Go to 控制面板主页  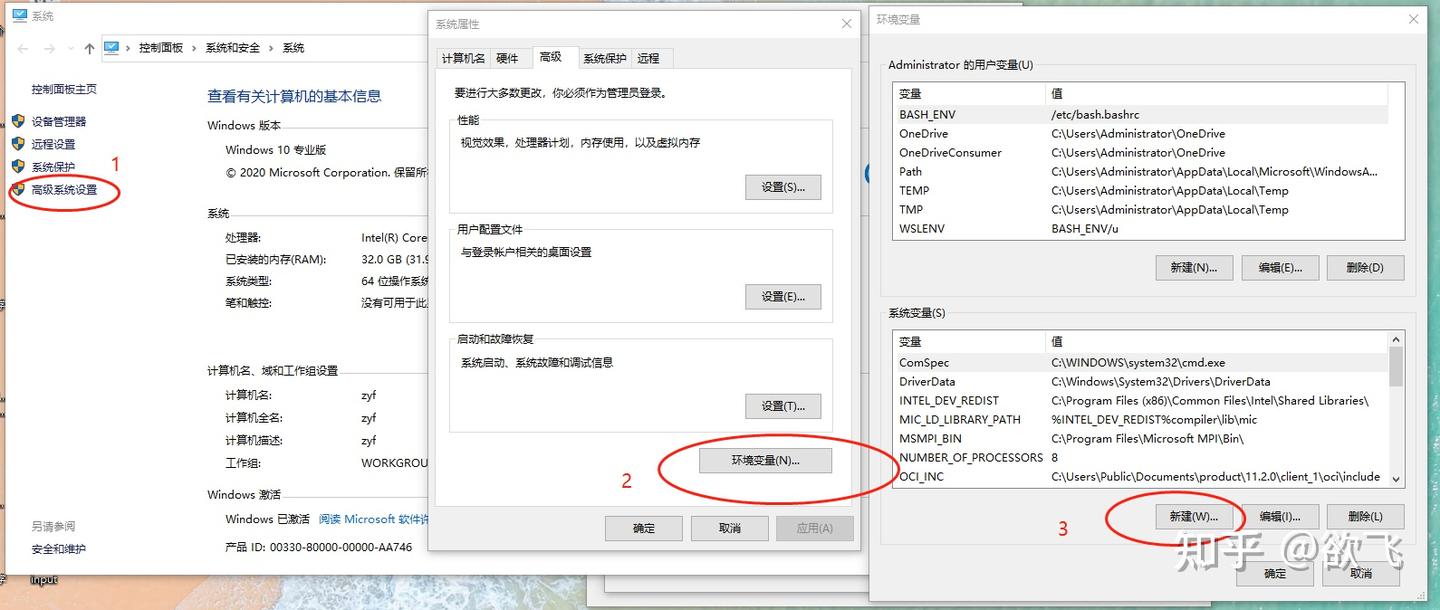point(64,89)
